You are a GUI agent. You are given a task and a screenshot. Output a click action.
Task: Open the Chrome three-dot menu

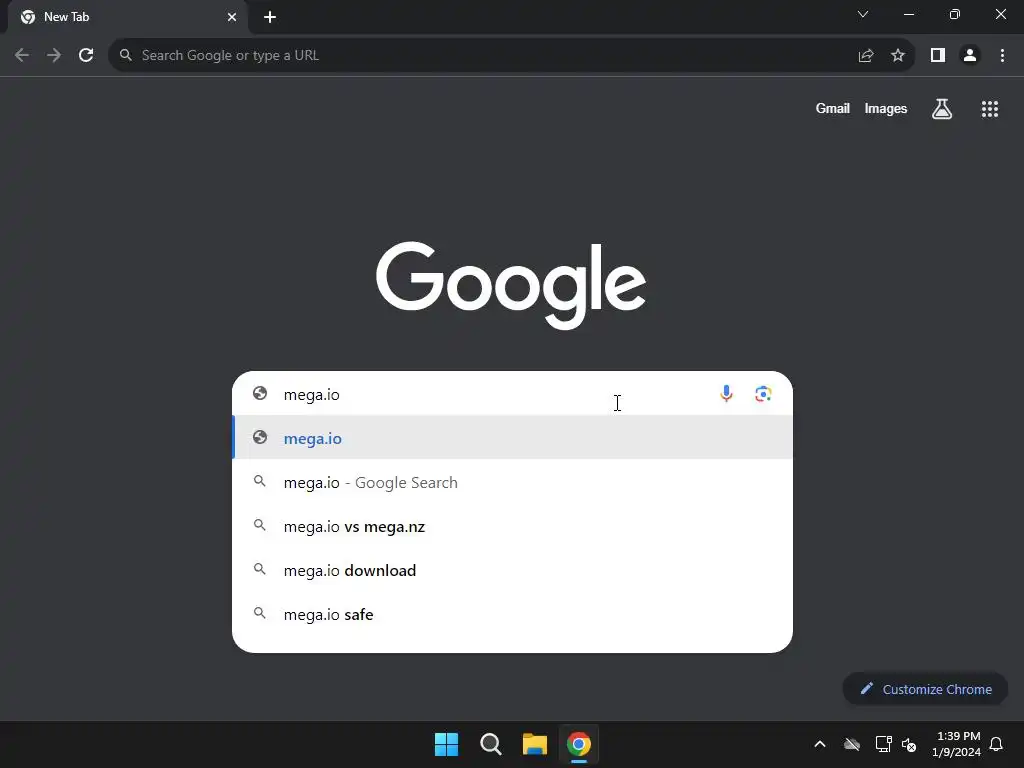click(x=1002, y=56)
